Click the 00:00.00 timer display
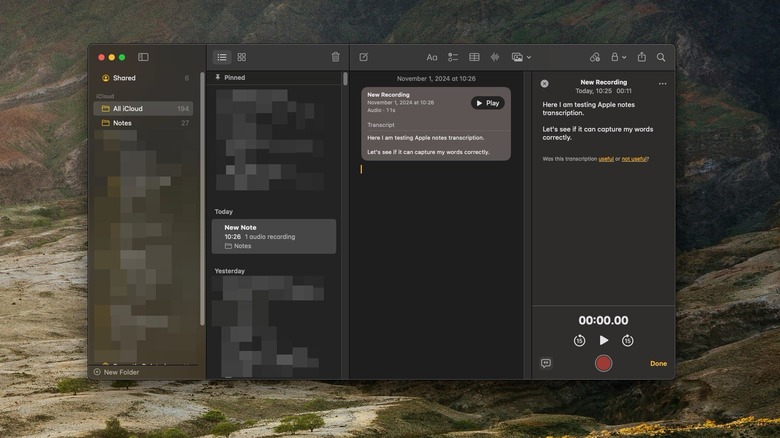780x438 pixels. (603, 320)
